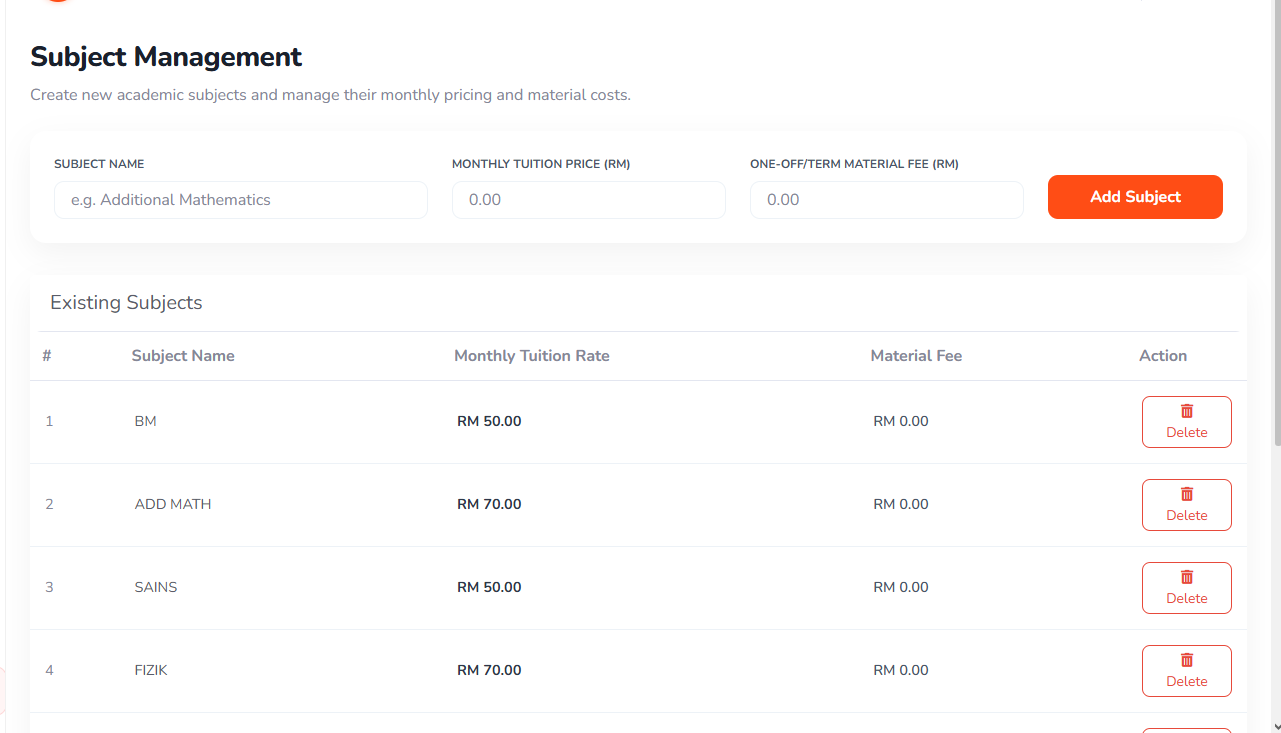
Task: Click the trash icon in BM row
Action: 1187,411
